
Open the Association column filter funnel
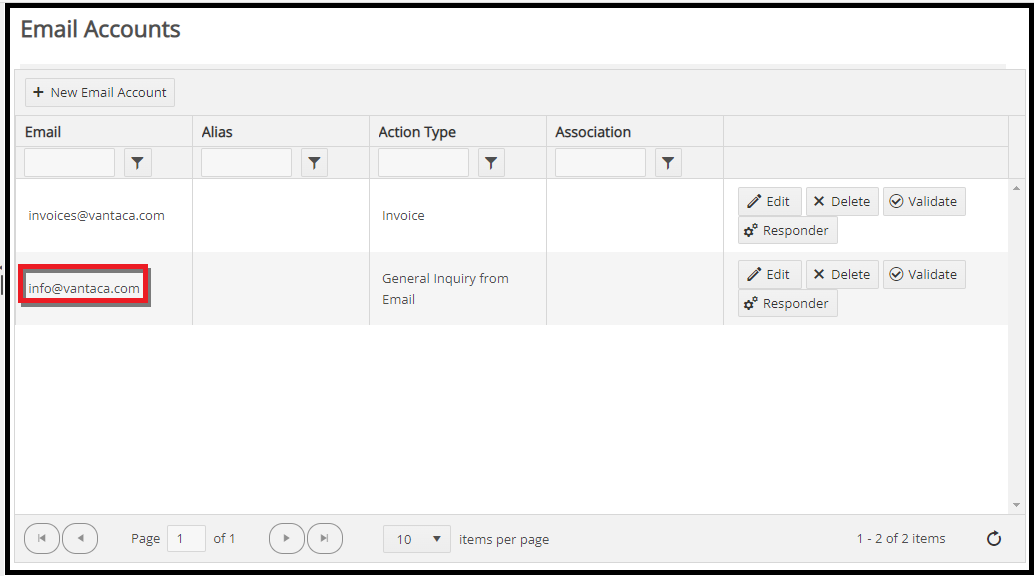tap(668, 162)
